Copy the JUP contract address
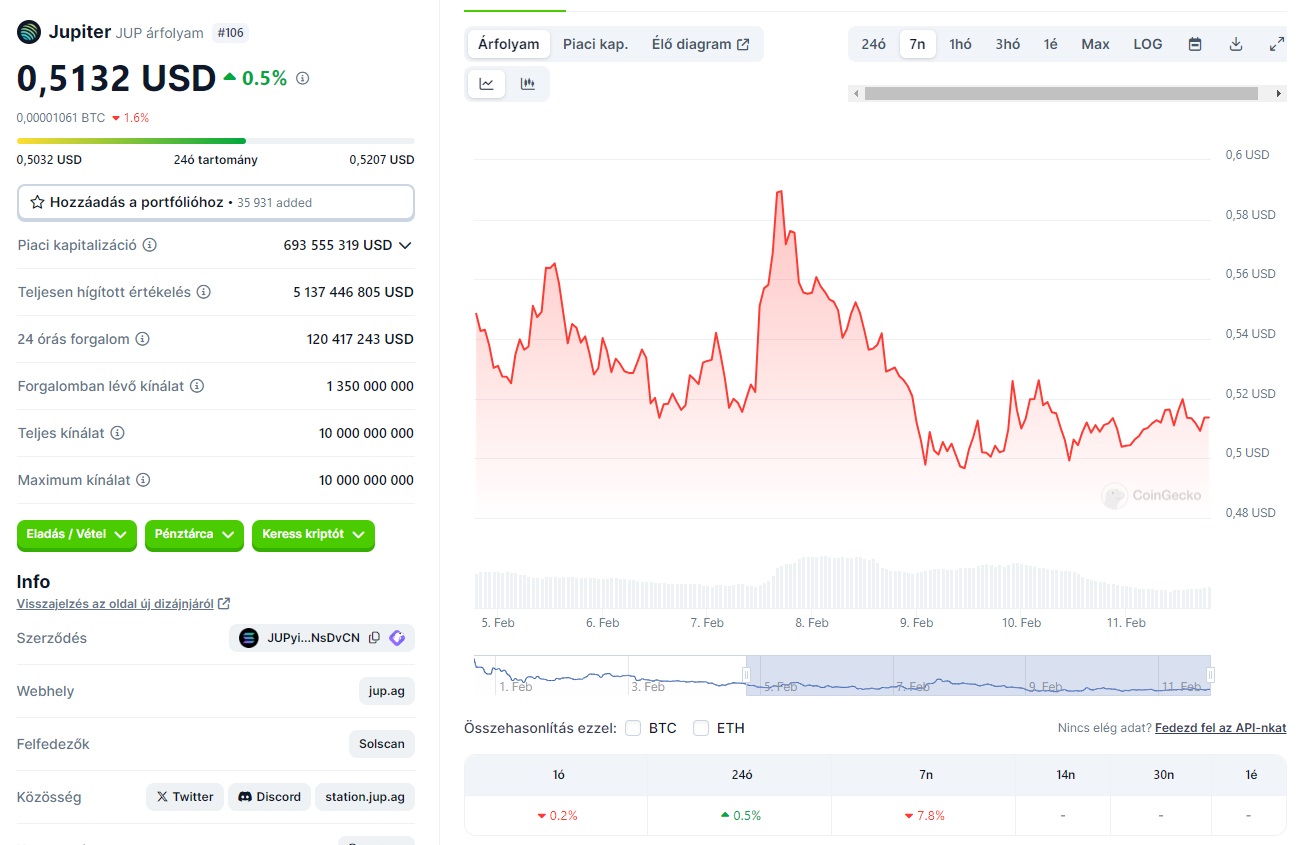 click(x=374, y=638)
